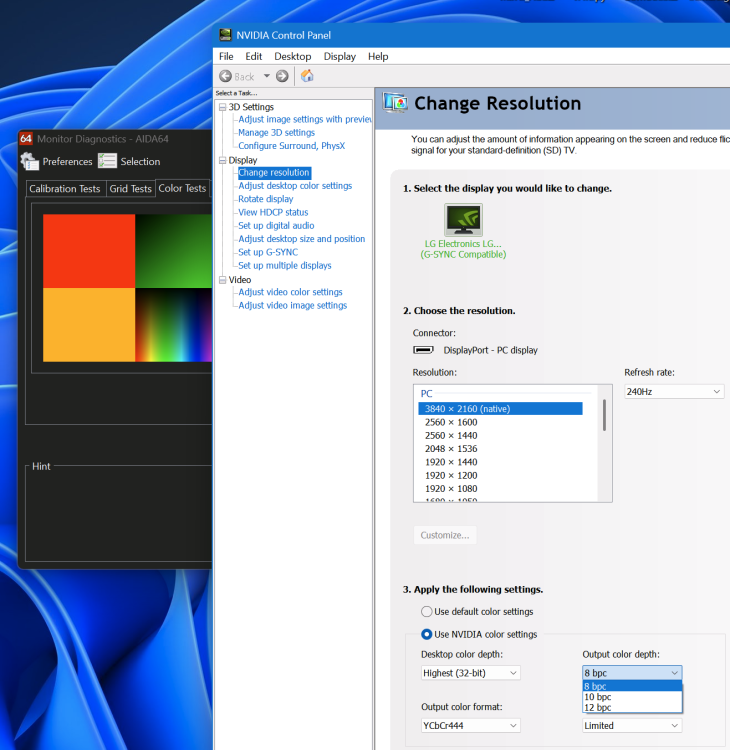Click the Back arrow toolbar icon
The image size is (730, 750).
226,76
